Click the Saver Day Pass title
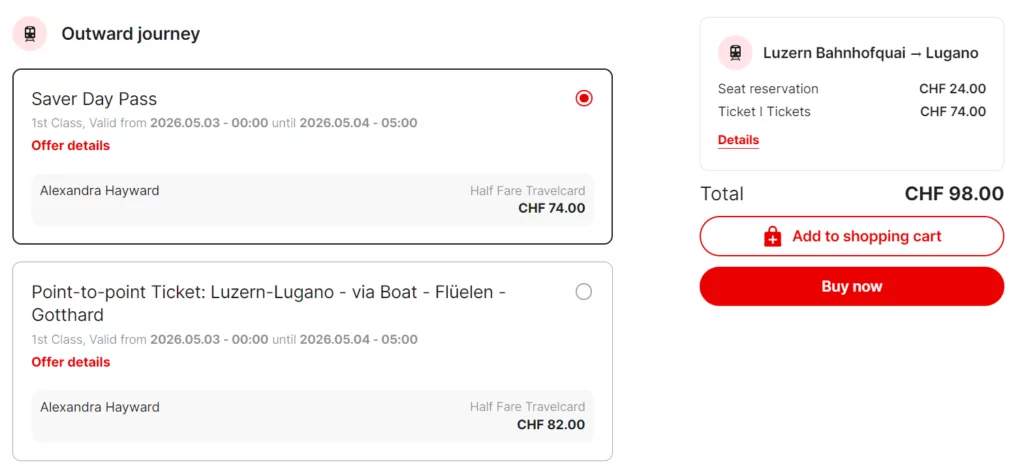Screen dimensions: 1024x469 click(x=94, y=99)
